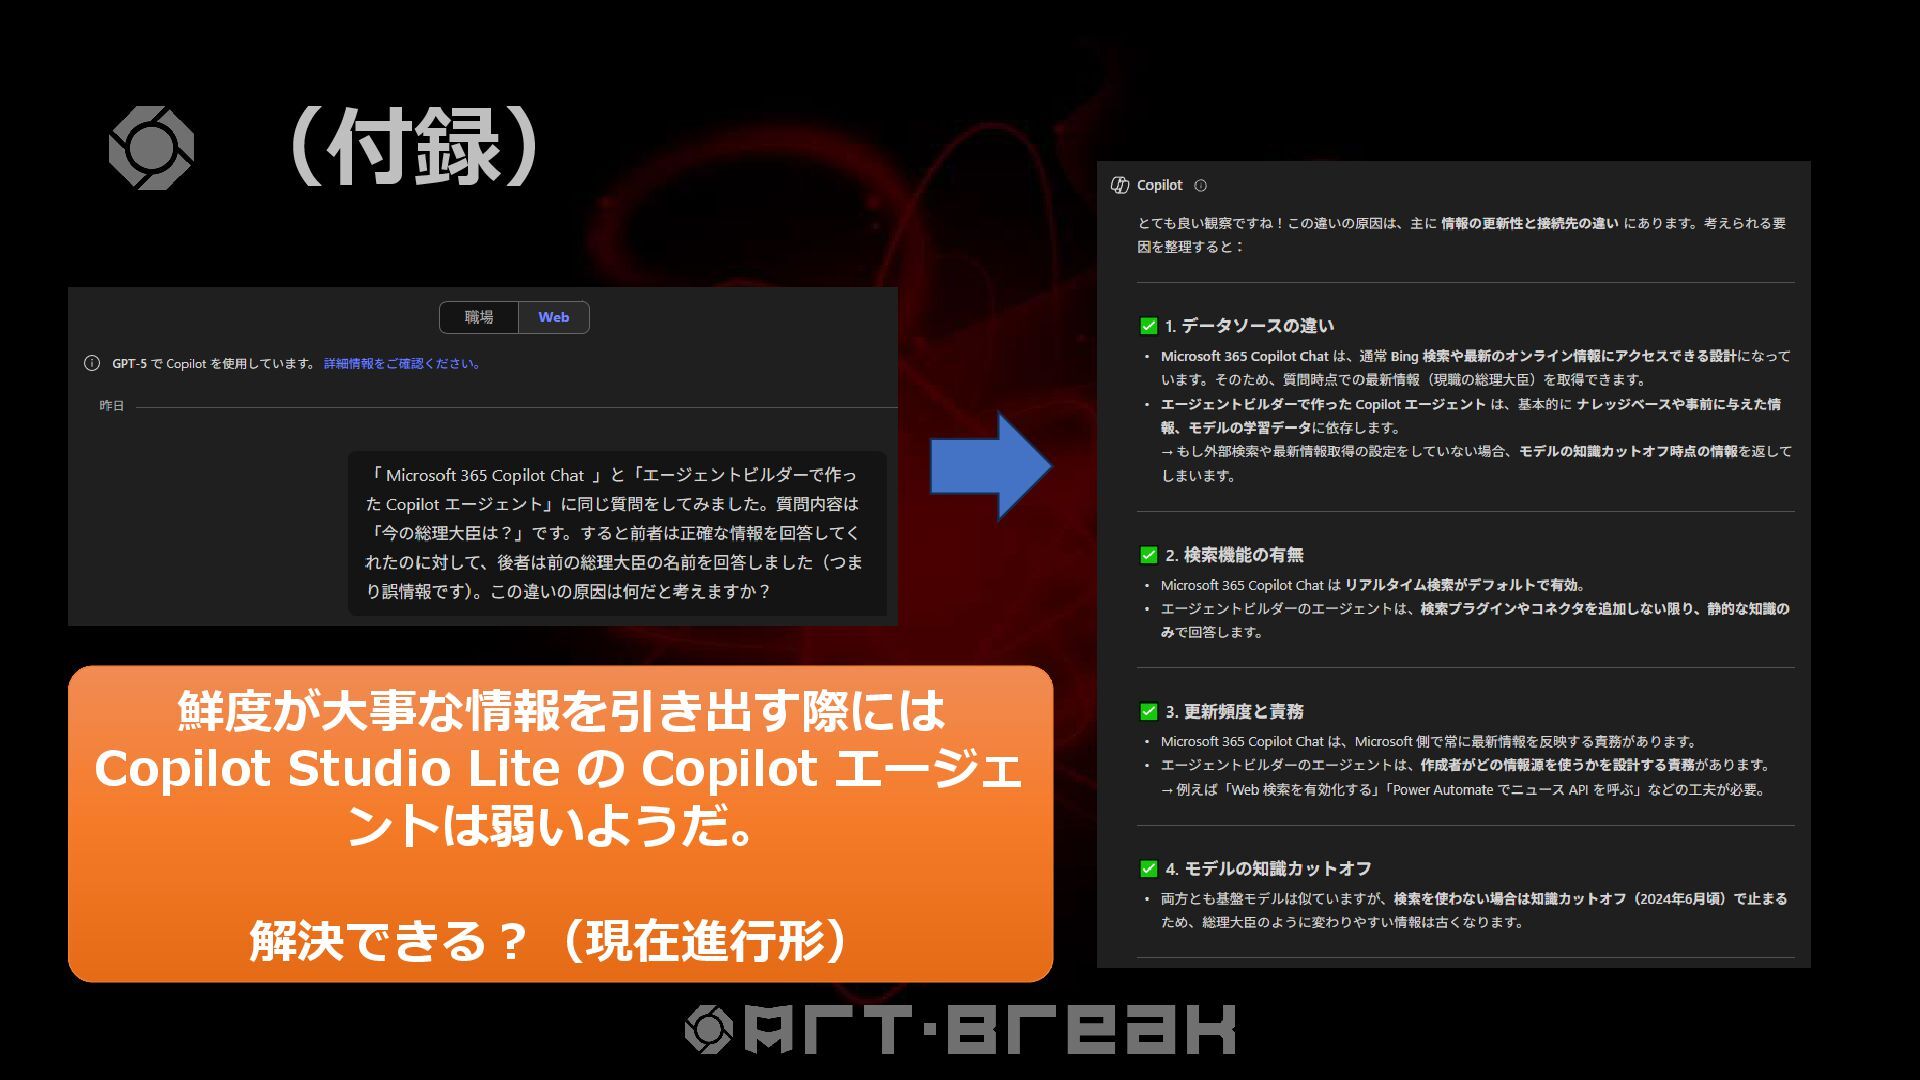Click the 1. データソースの違い heading

1249,326
